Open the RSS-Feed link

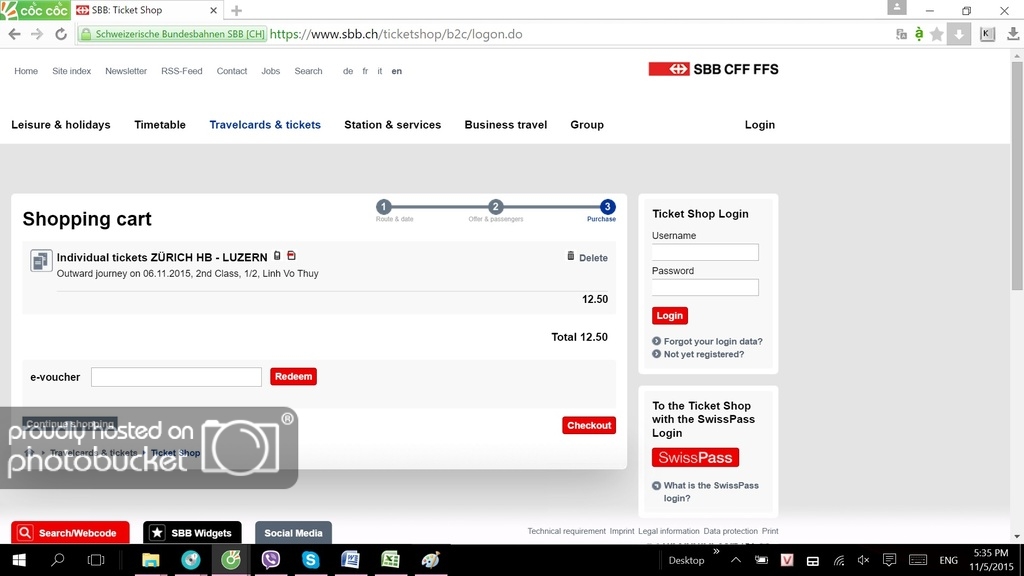click(182, 71)
